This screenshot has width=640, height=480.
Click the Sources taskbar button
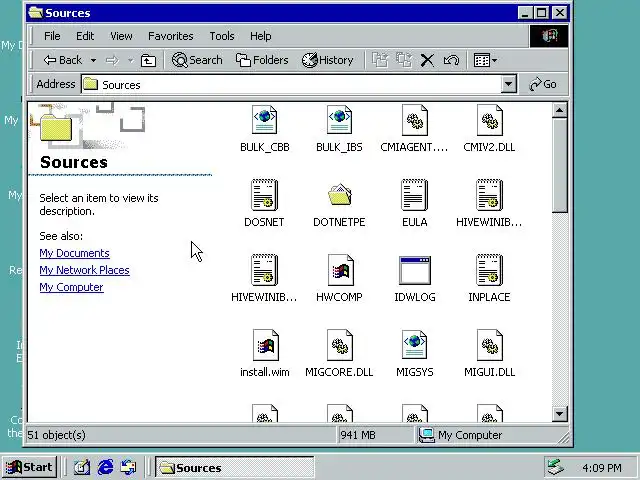tap(234, 467)
